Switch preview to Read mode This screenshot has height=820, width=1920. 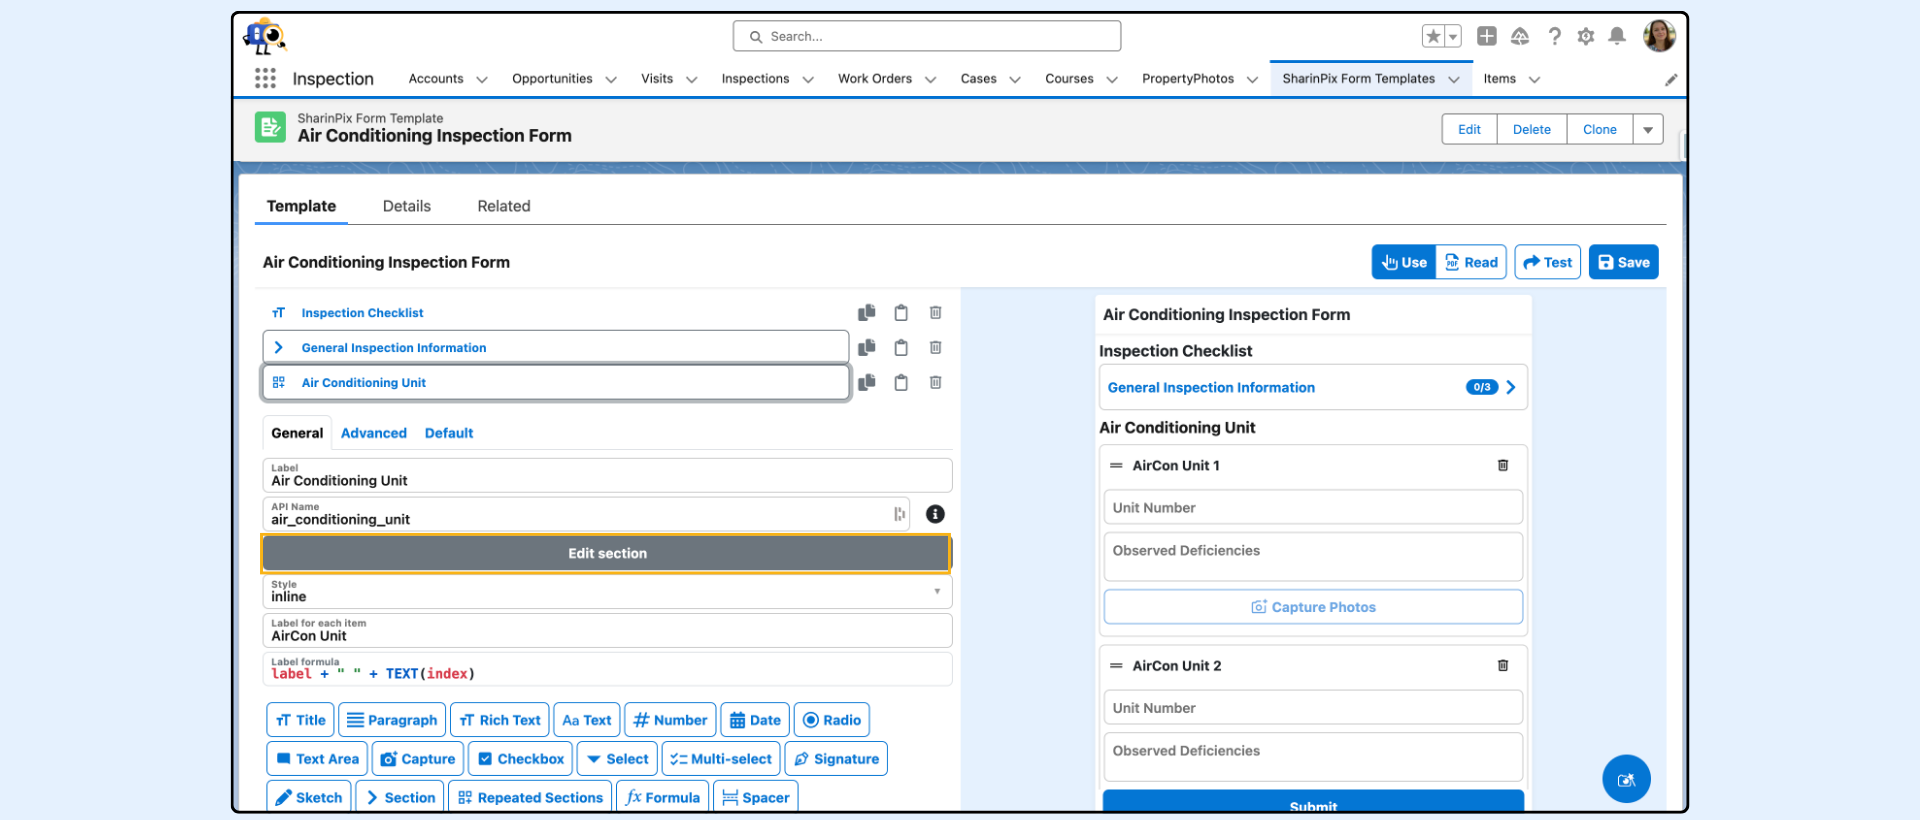(1471, 263)
